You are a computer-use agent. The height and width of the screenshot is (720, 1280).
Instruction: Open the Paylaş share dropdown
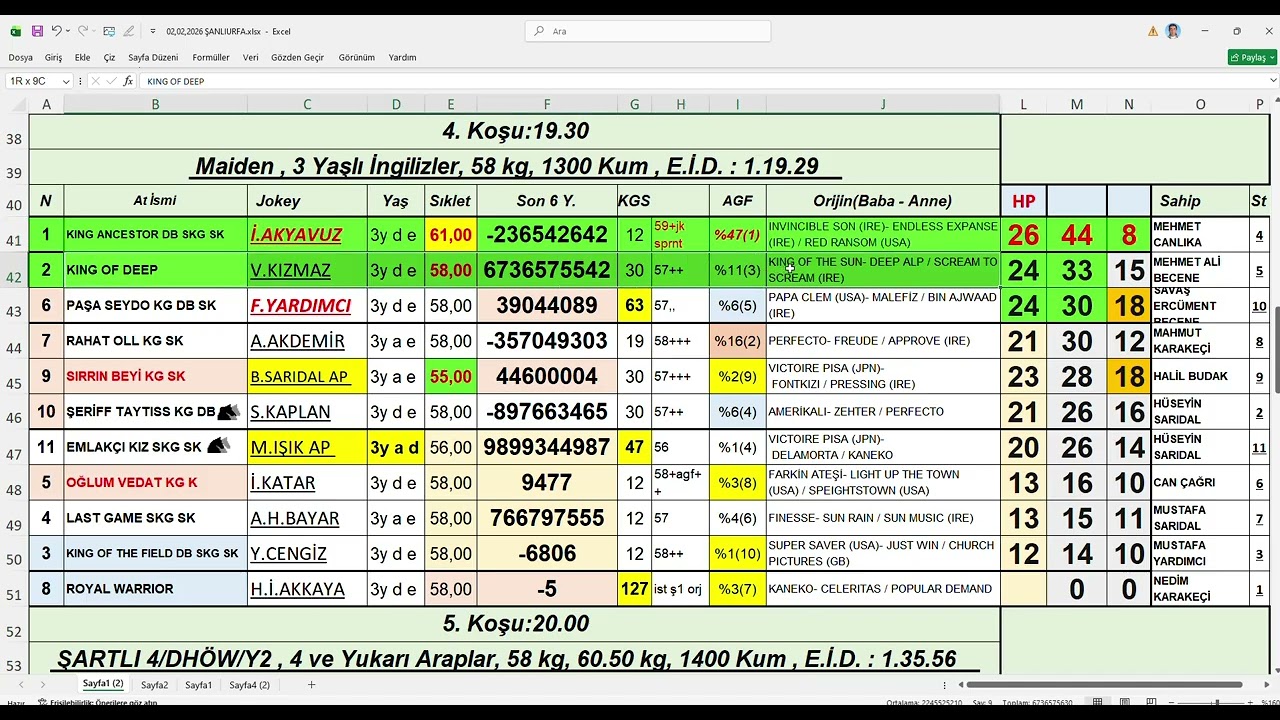(1252, 57)
